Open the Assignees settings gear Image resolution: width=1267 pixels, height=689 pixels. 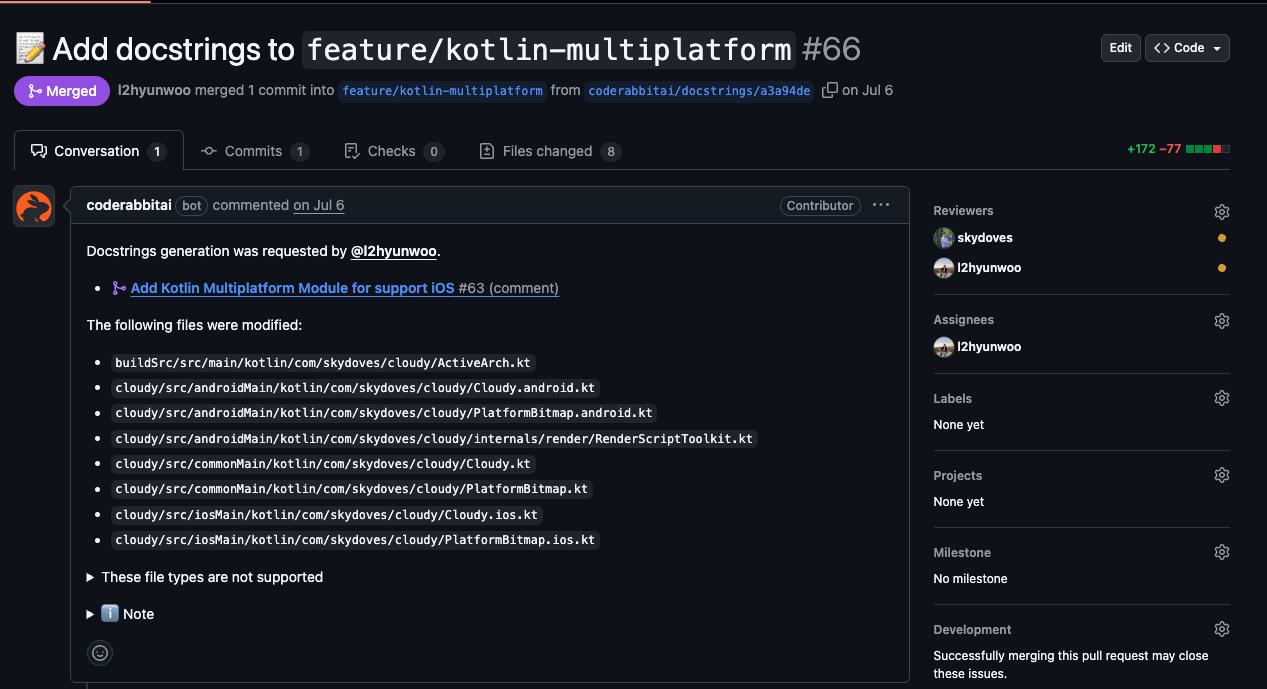pos(1221,321)
